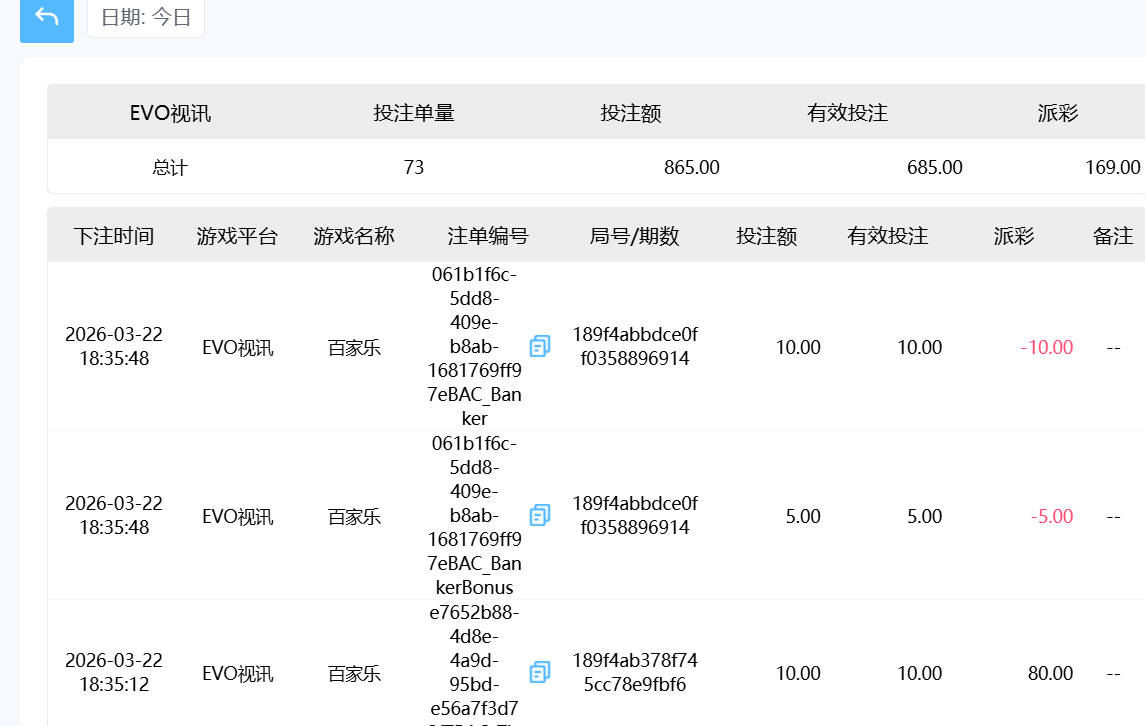
Task: Click the 投注单量 summary header
Action: coord(414,113)
